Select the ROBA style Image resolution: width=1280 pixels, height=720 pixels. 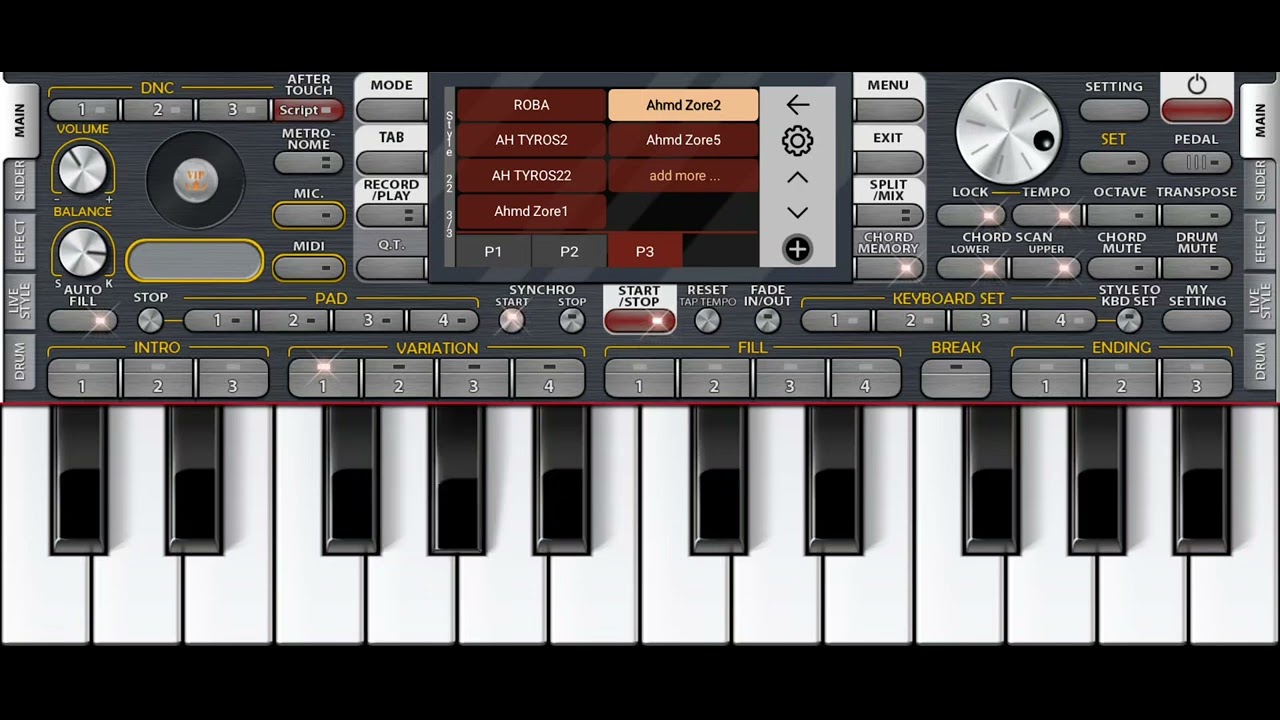[531, 105]
